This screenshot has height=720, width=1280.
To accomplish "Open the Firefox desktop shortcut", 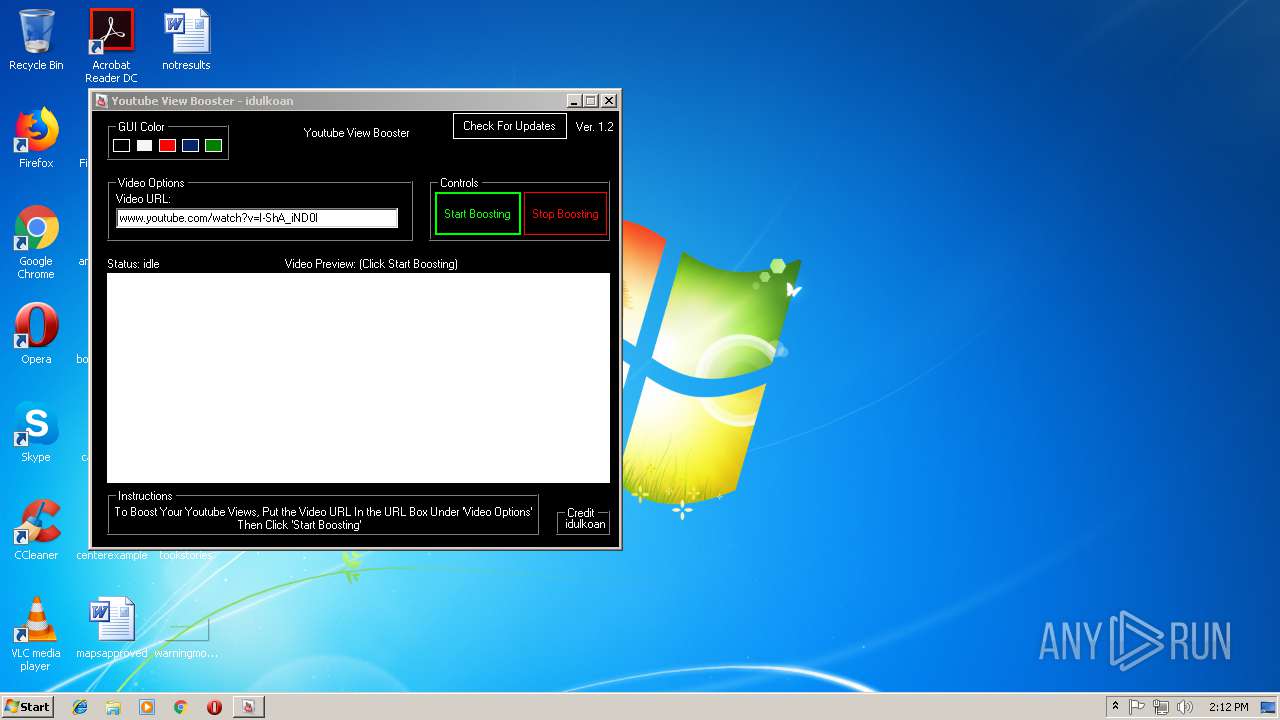I will (36, 138).
